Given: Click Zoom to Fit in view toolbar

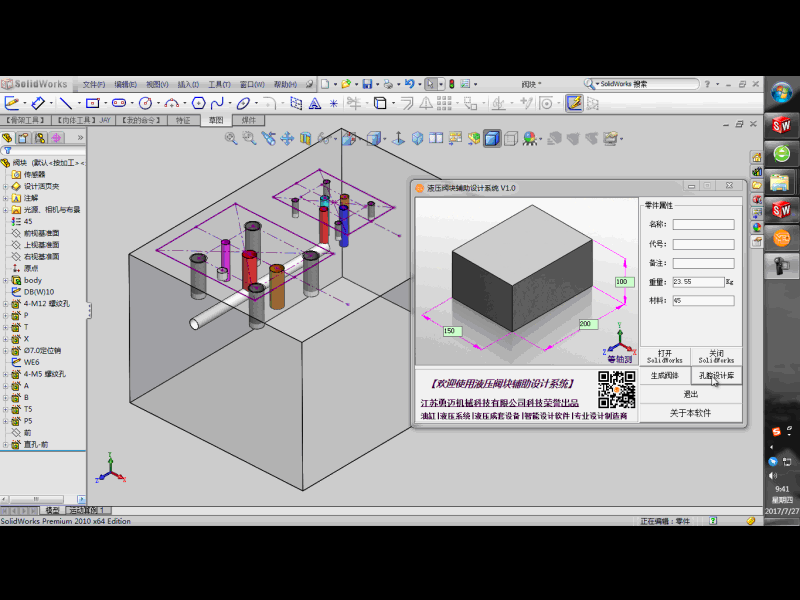Looking at the screenshot, I should point(231,138).
